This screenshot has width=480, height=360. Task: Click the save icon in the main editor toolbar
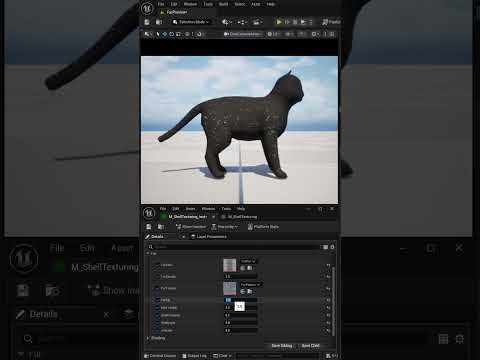tap(147, 22)
